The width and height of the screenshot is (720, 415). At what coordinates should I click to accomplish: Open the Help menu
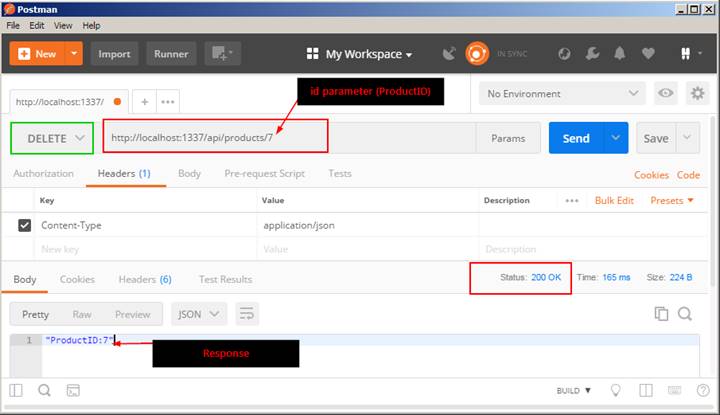pos(91,25)
